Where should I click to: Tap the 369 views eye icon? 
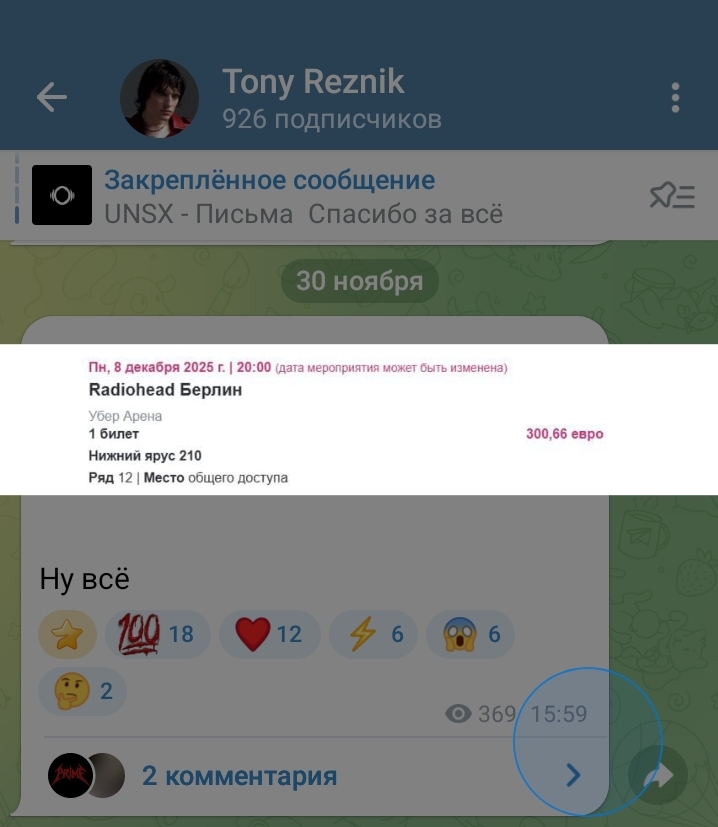point(458,714)
